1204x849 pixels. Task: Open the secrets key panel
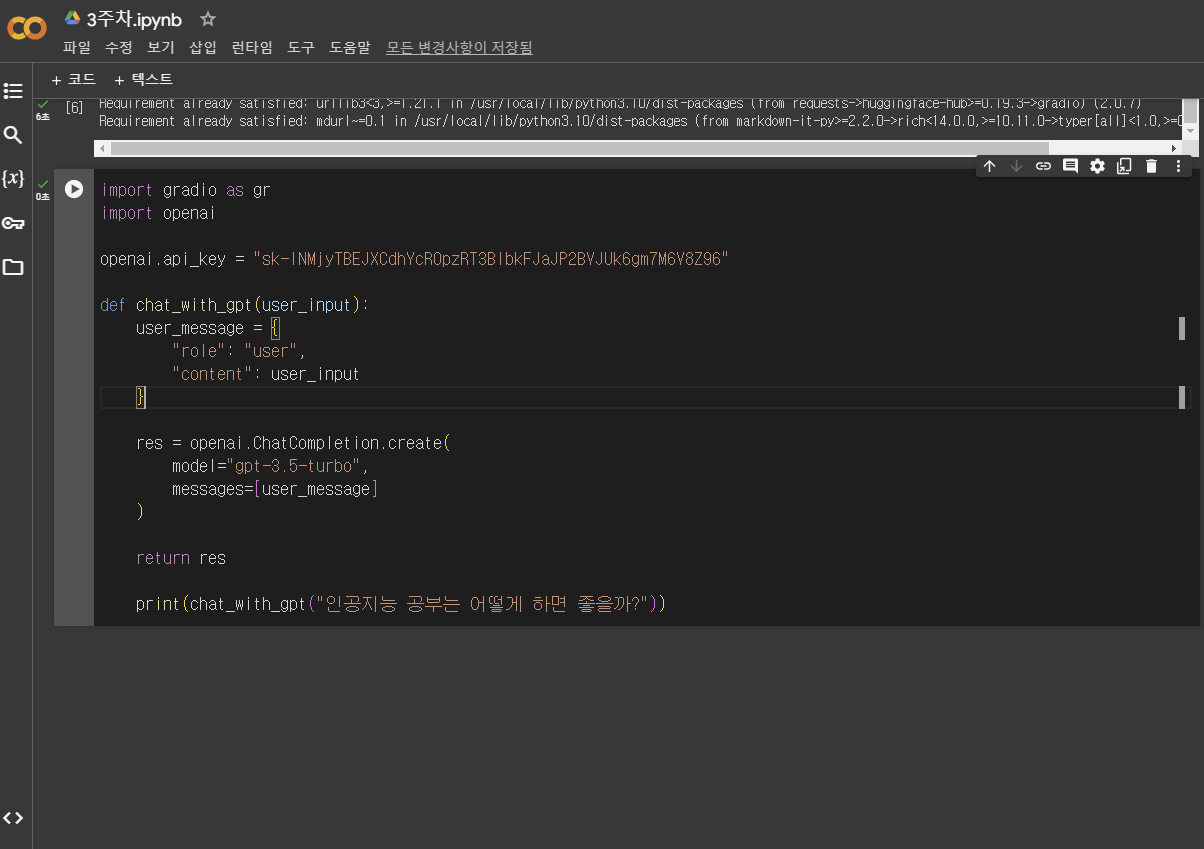click(13, 223)
